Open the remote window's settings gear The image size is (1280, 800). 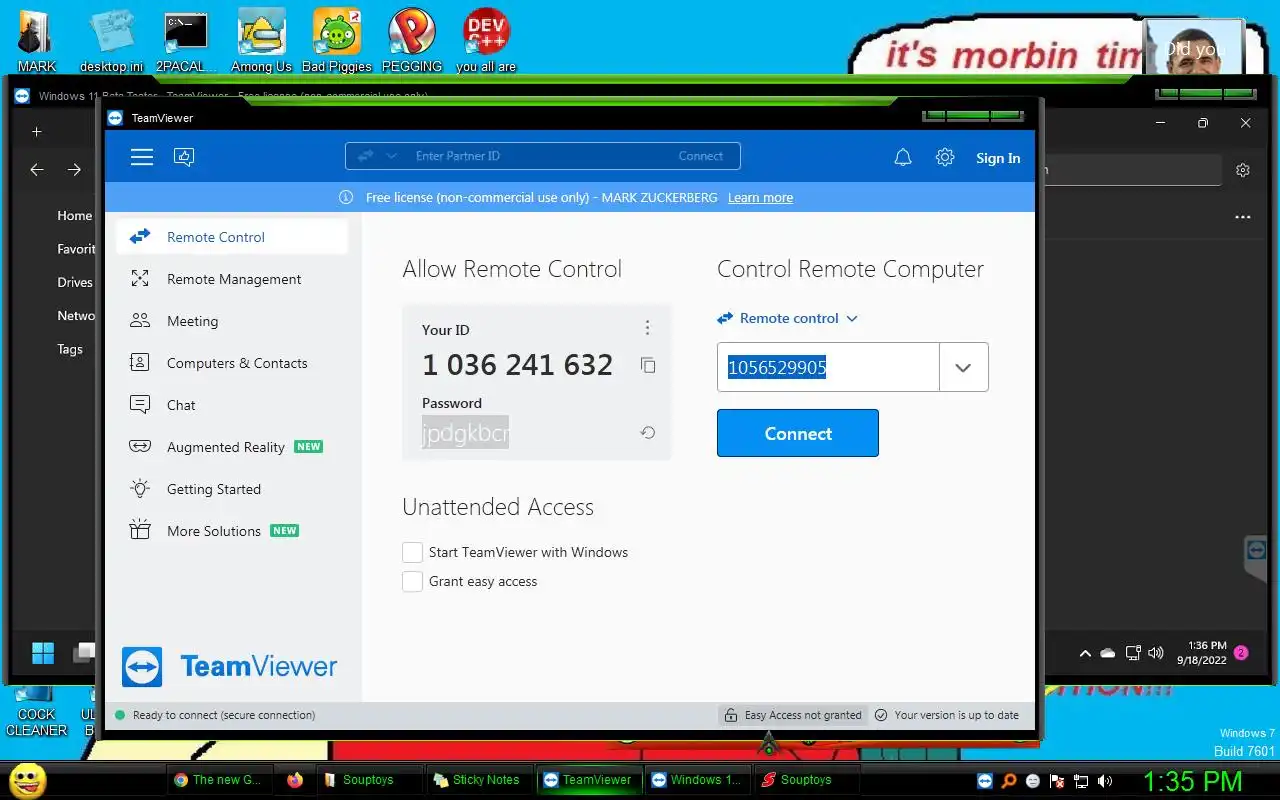click(1243, 170)
